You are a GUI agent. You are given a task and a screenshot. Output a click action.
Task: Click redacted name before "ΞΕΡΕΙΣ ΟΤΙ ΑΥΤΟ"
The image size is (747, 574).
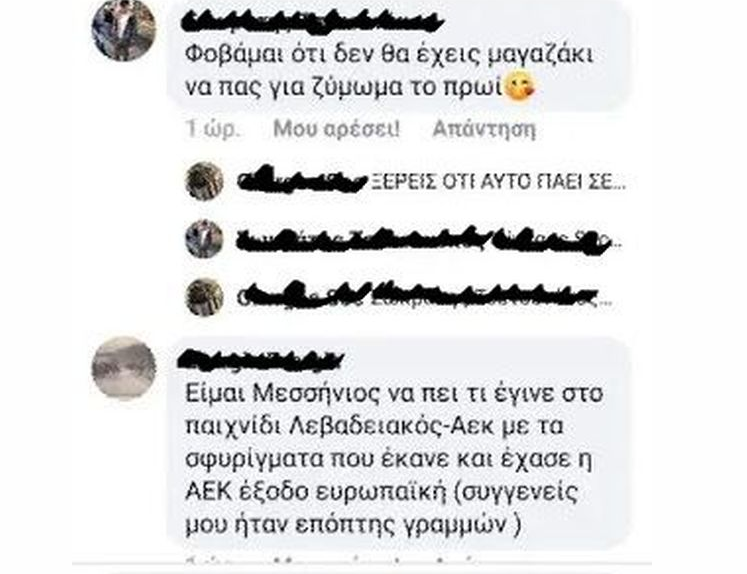pos(302,181)
